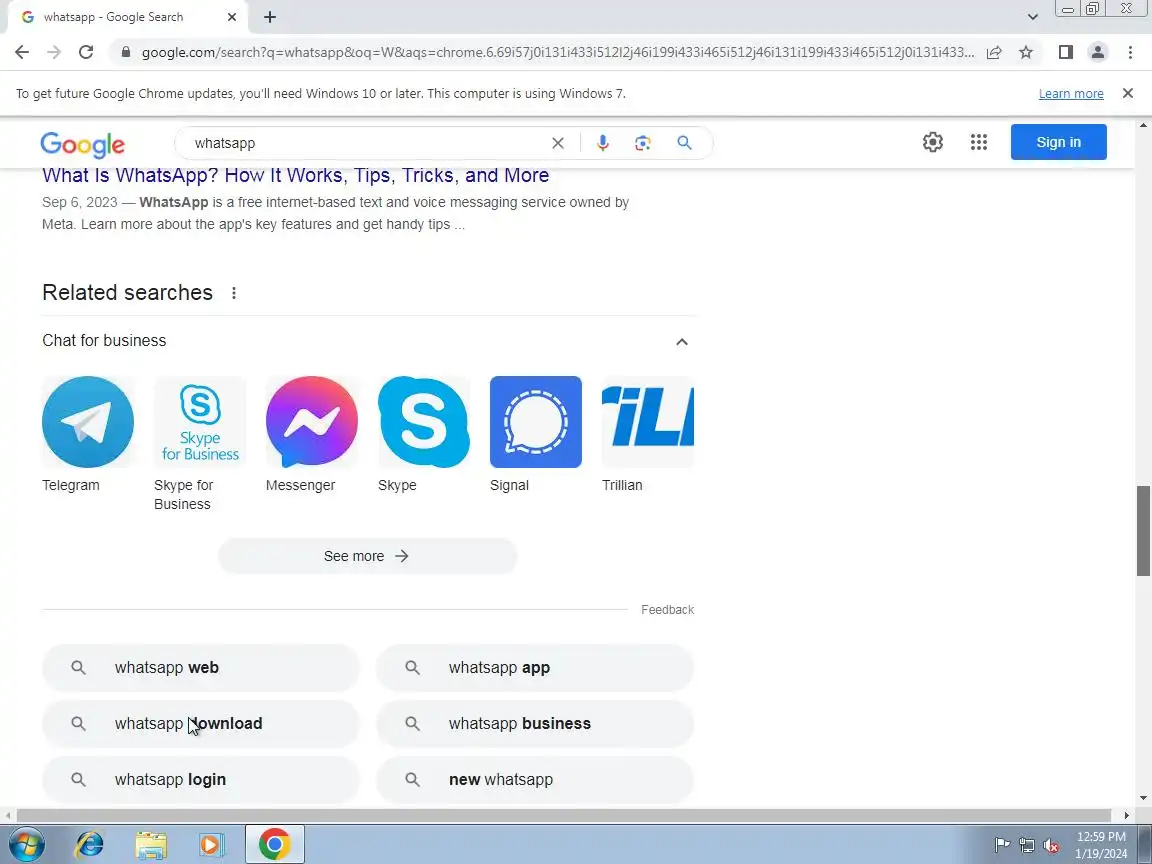Share this page from the address bar
Screen dimensions: 1152x864
994,52
